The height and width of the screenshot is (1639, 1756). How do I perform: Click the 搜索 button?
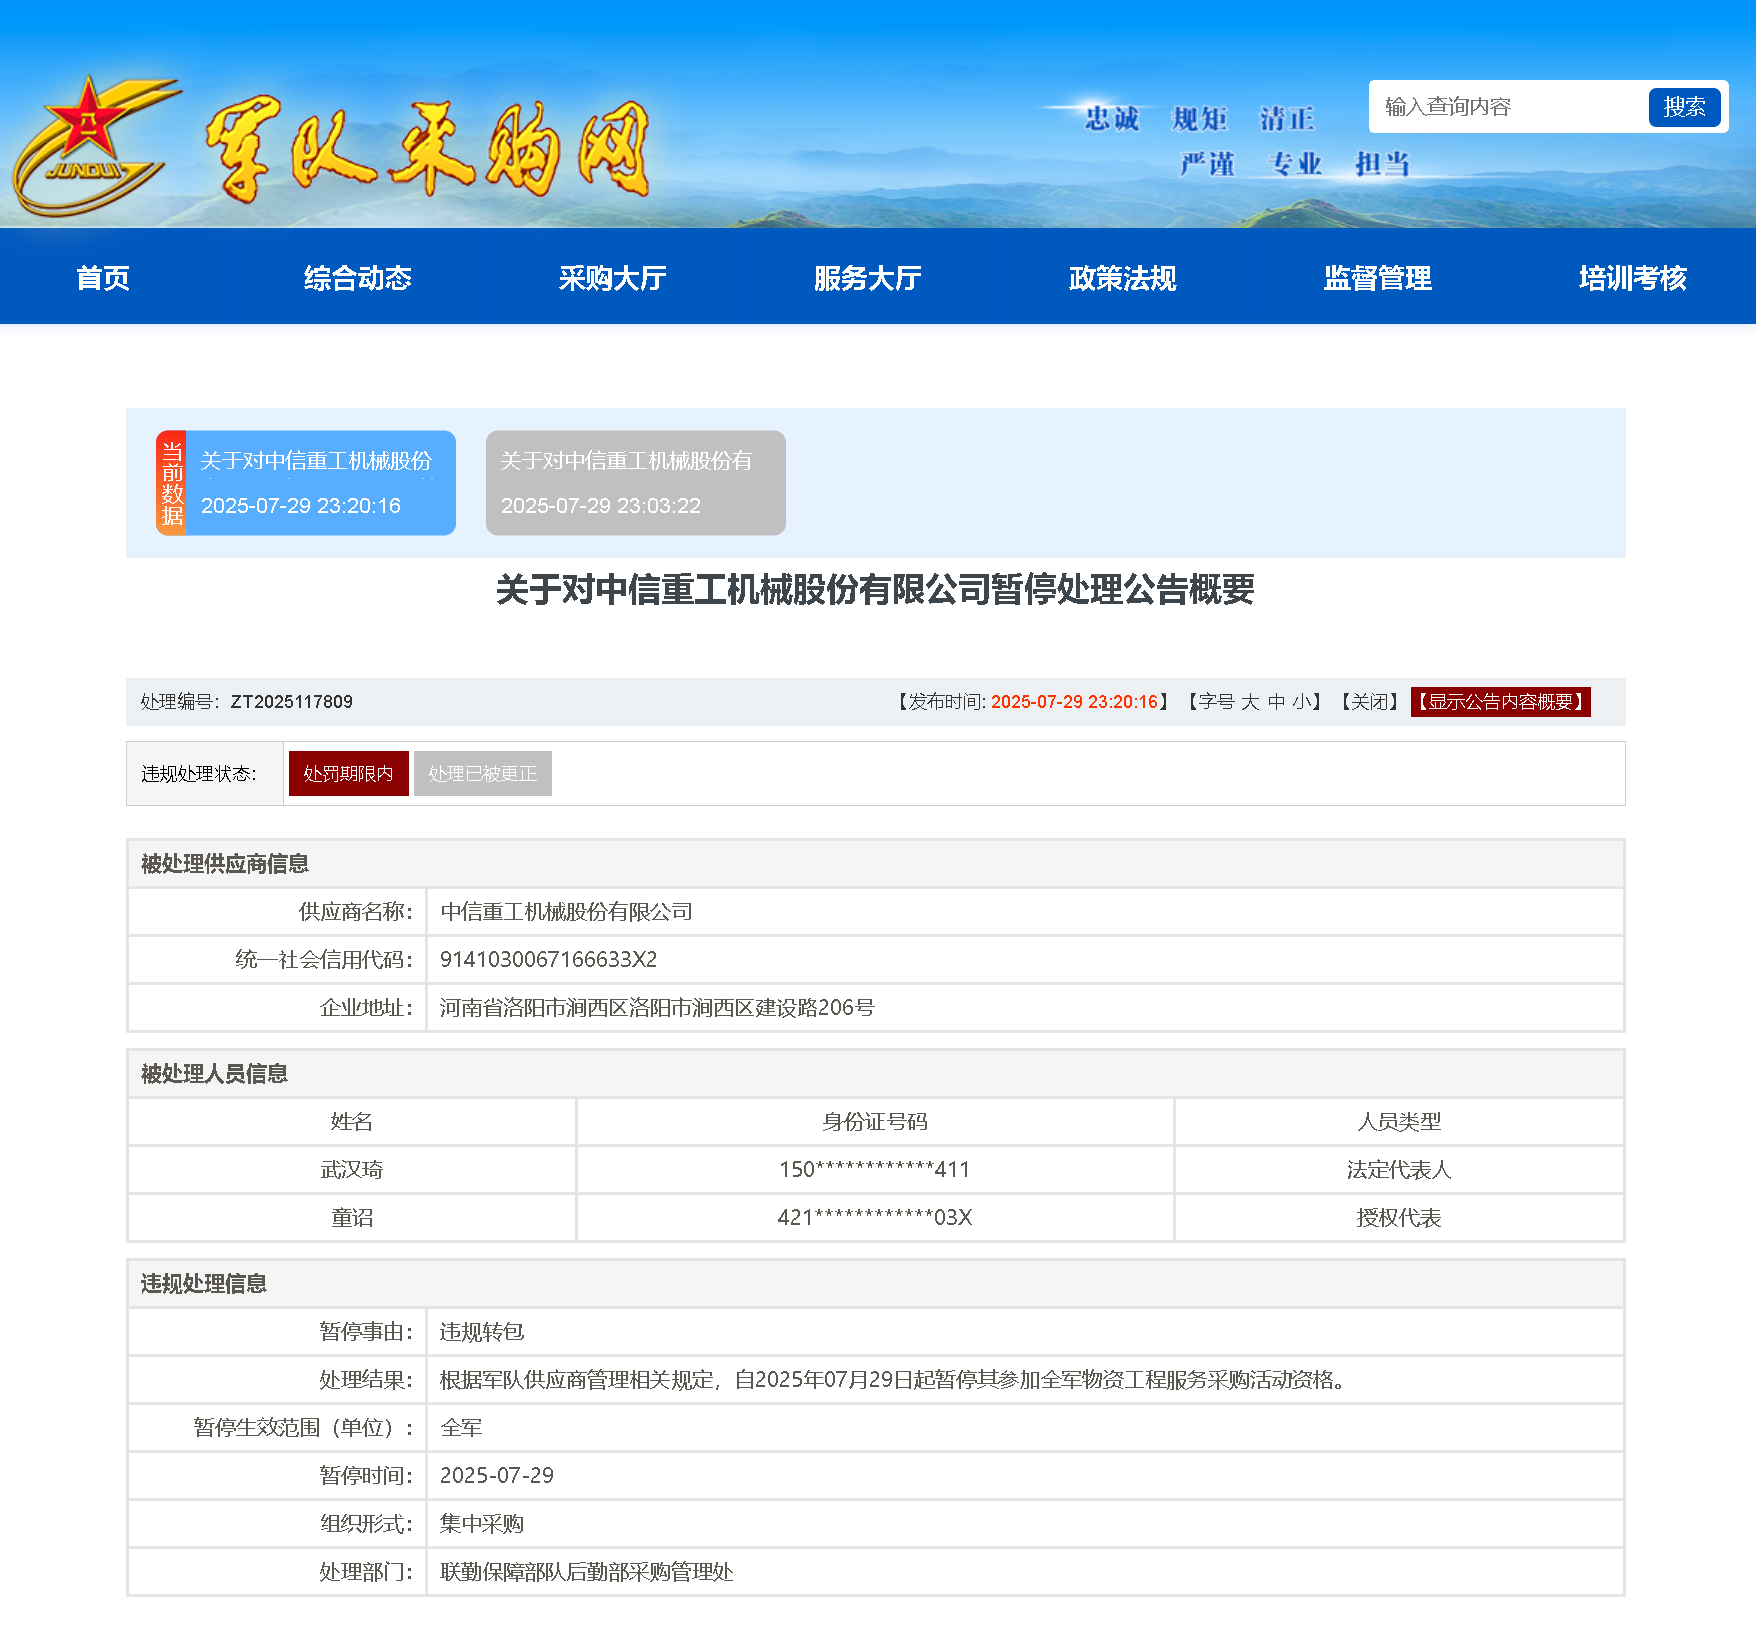pyautogui.click(x=1684, y=107)
